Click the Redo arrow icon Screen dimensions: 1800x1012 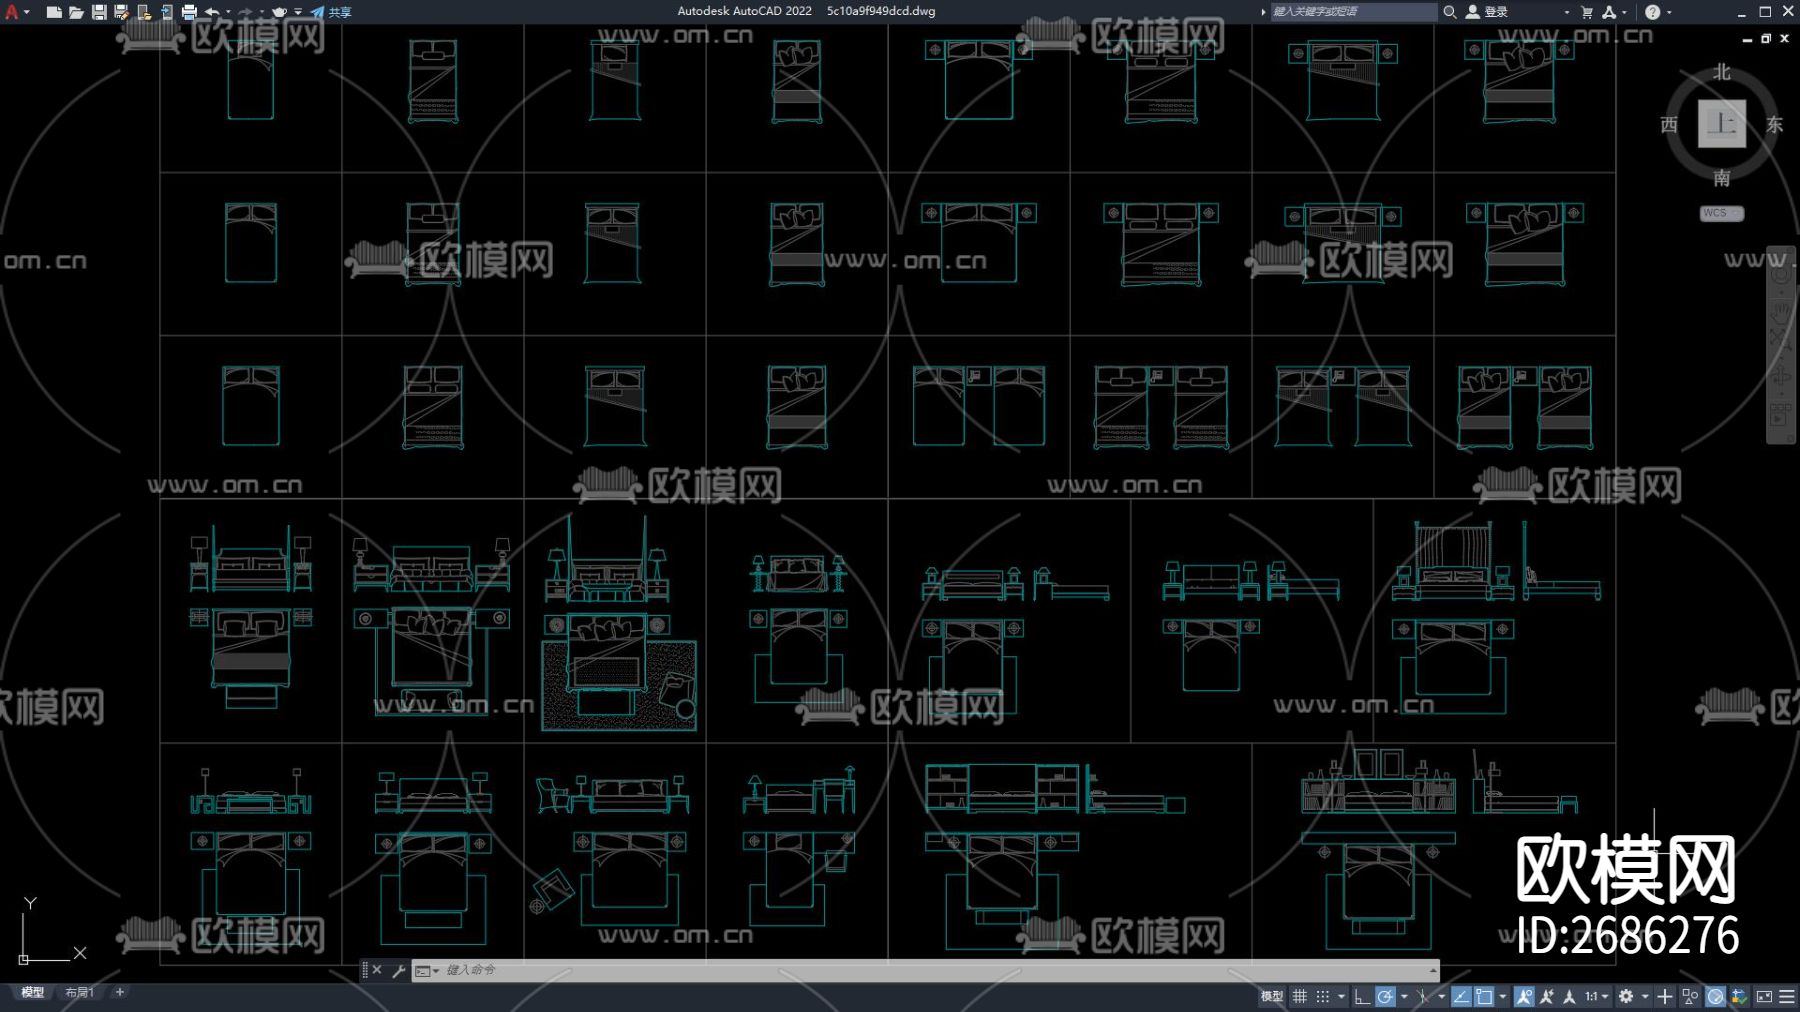tap(245, 12)
